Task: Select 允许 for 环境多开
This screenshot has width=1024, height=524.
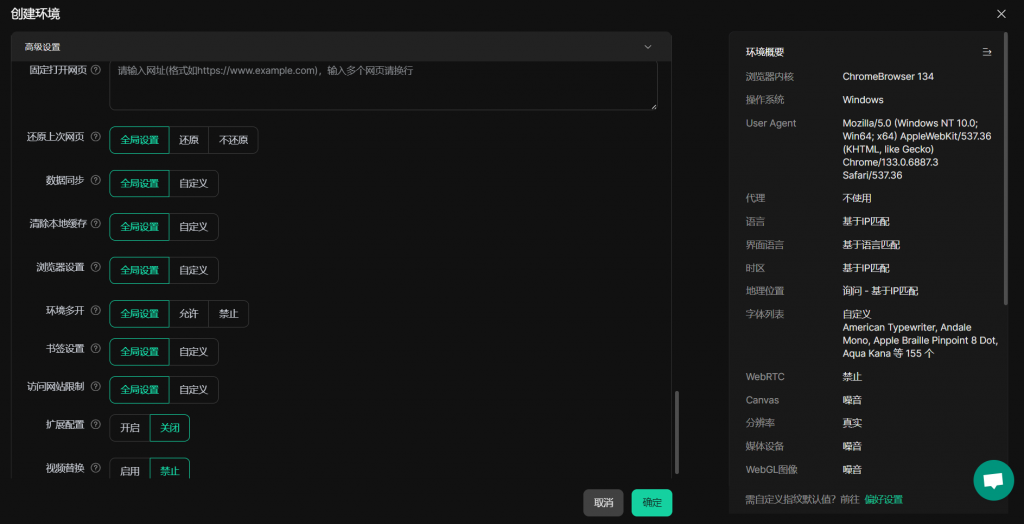Action: pos(189,314)
